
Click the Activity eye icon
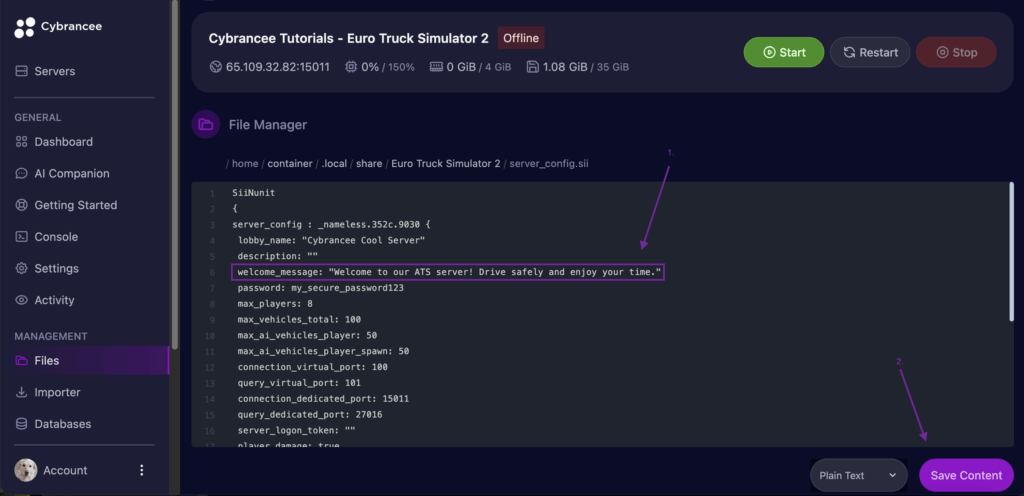click(x=22, y=300)
